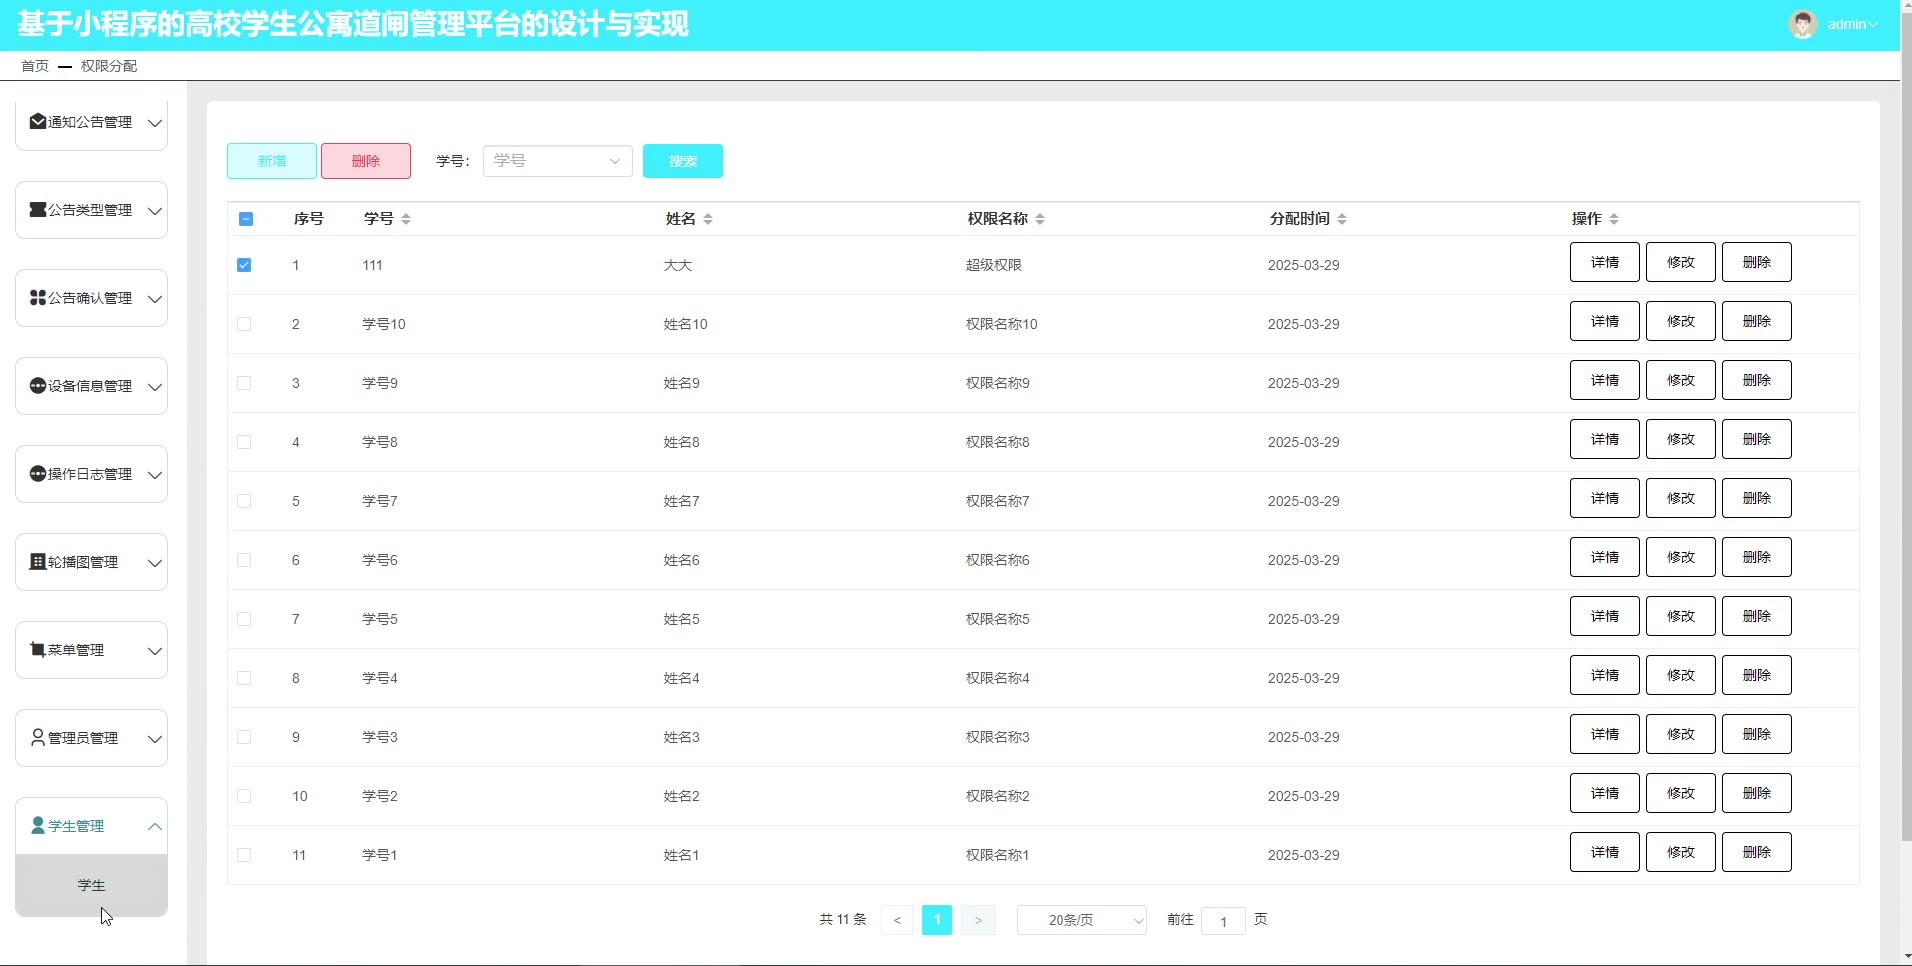Image resolution: width=1912 pixels, height=966 pixels.
Task: Click the 轮播图管理 sidebar icon
Action: tap(38, 562)
